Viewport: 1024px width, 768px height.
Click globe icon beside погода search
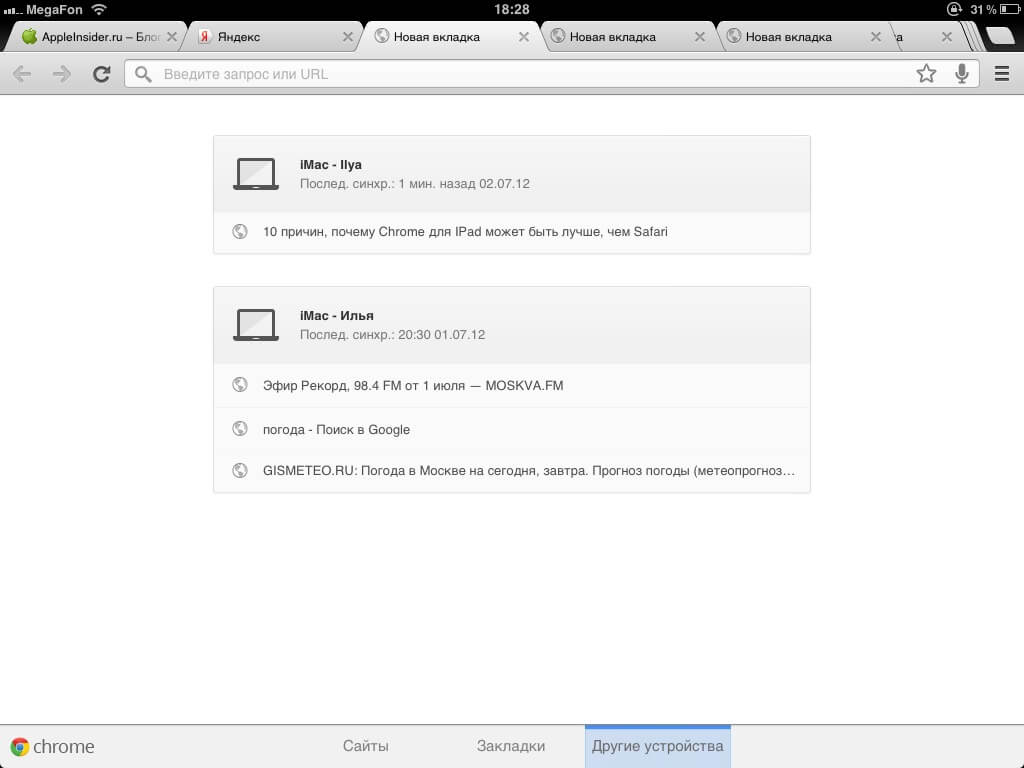pos(240,428)
